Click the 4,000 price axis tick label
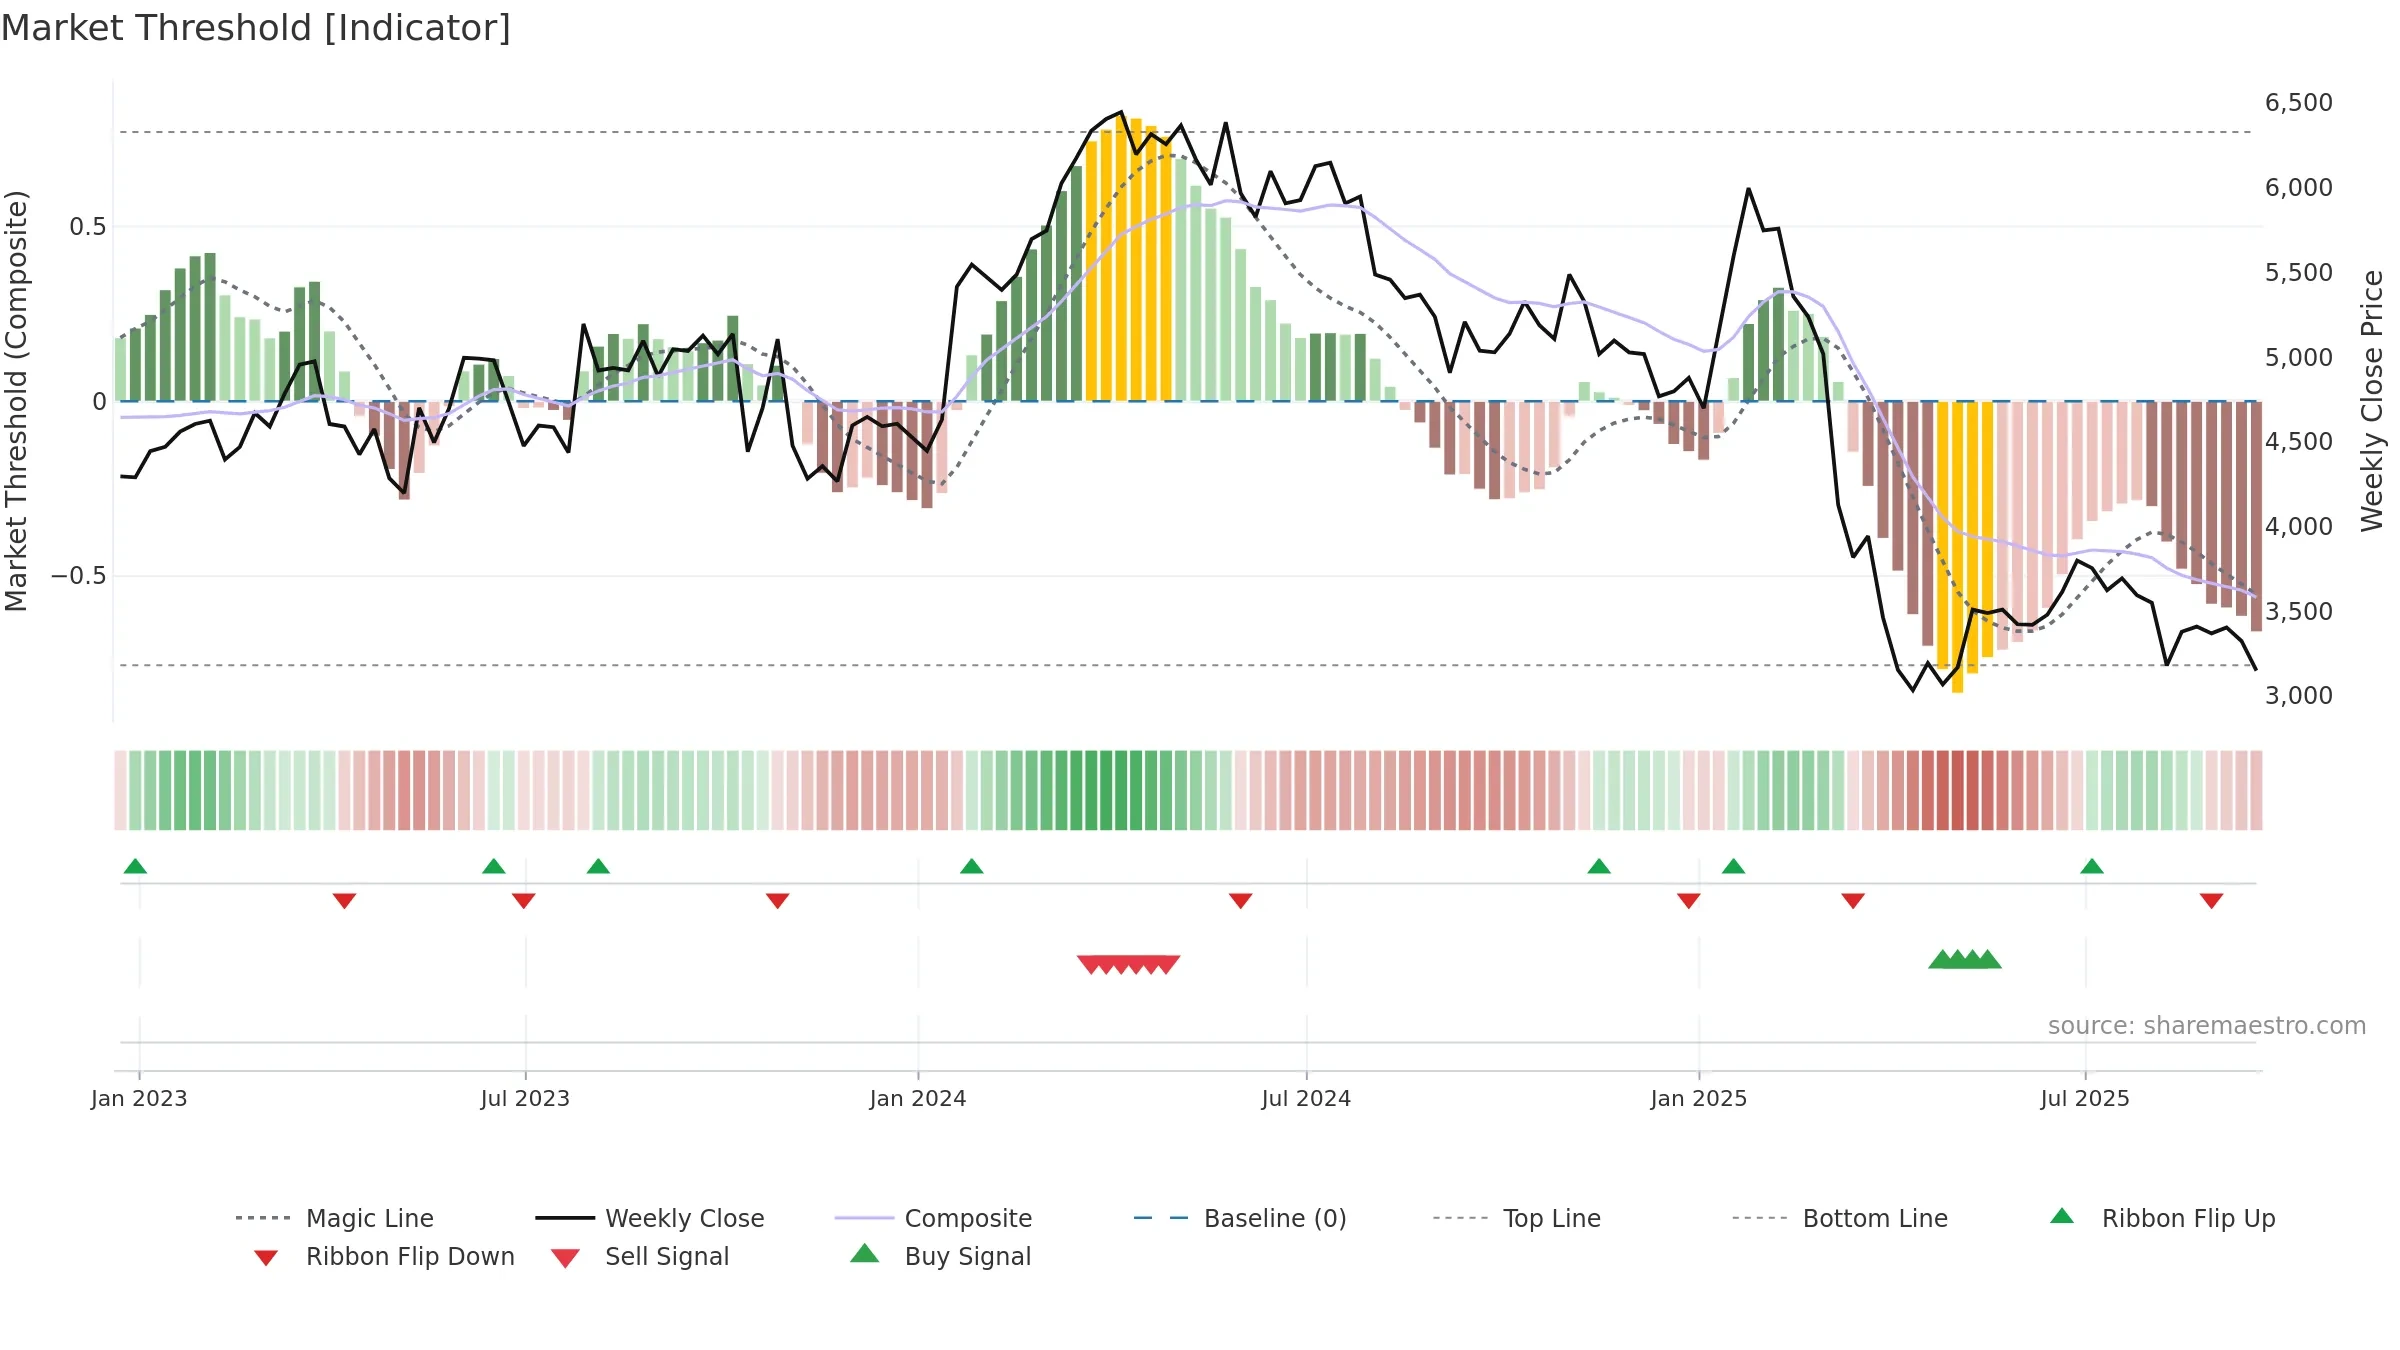Image resolution: width=2400 pixels, height=1350 pixels. pos(2299,527)
